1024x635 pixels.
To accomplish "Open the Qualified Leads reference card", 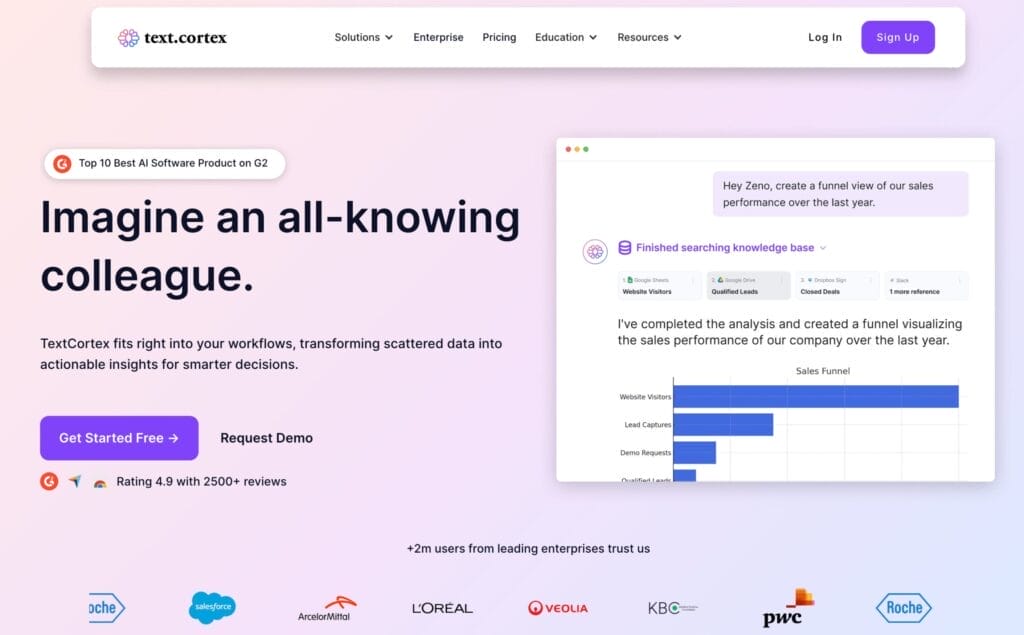I will 748,285.
